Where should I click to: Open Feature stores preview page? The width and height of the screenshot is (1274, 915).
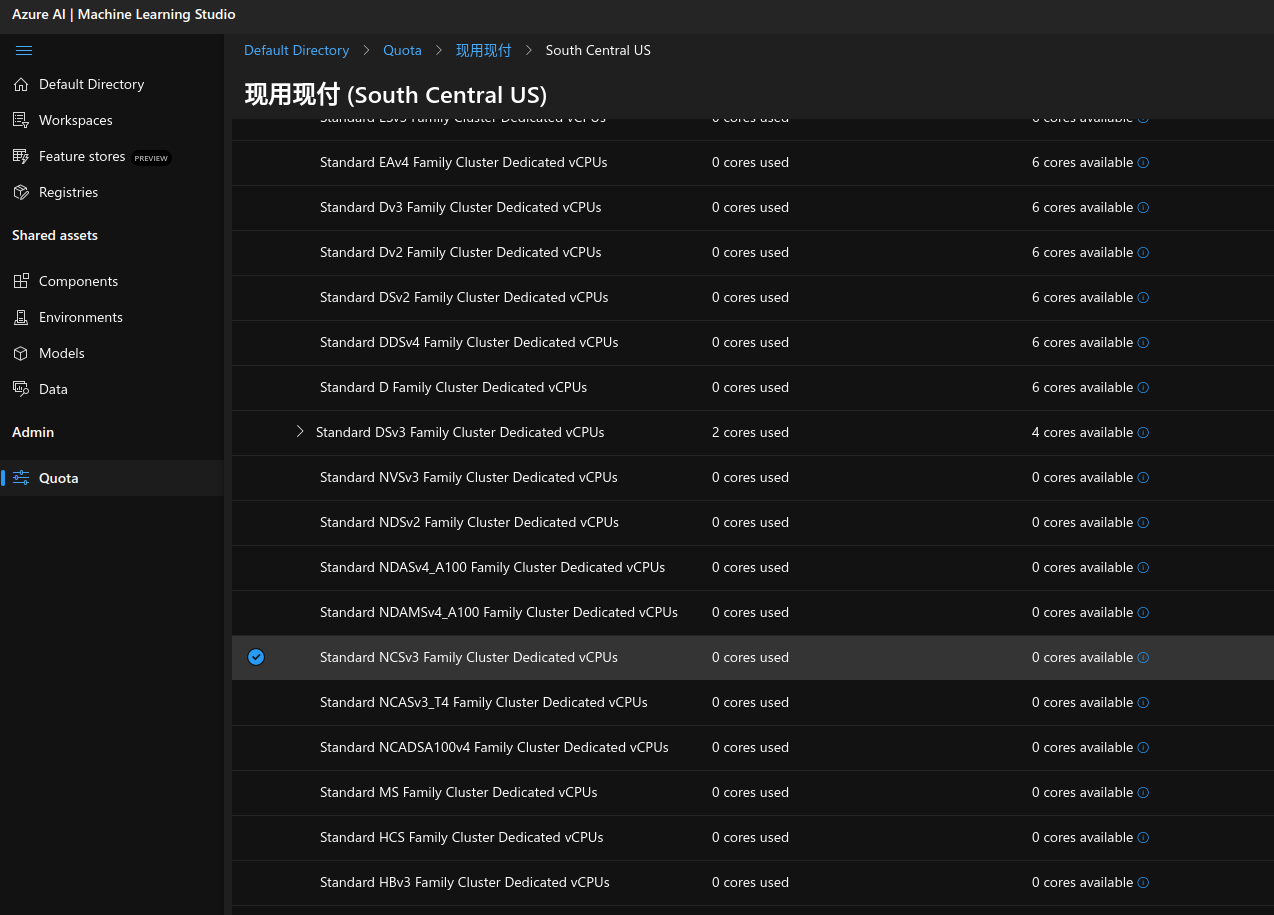click(112, 156)
